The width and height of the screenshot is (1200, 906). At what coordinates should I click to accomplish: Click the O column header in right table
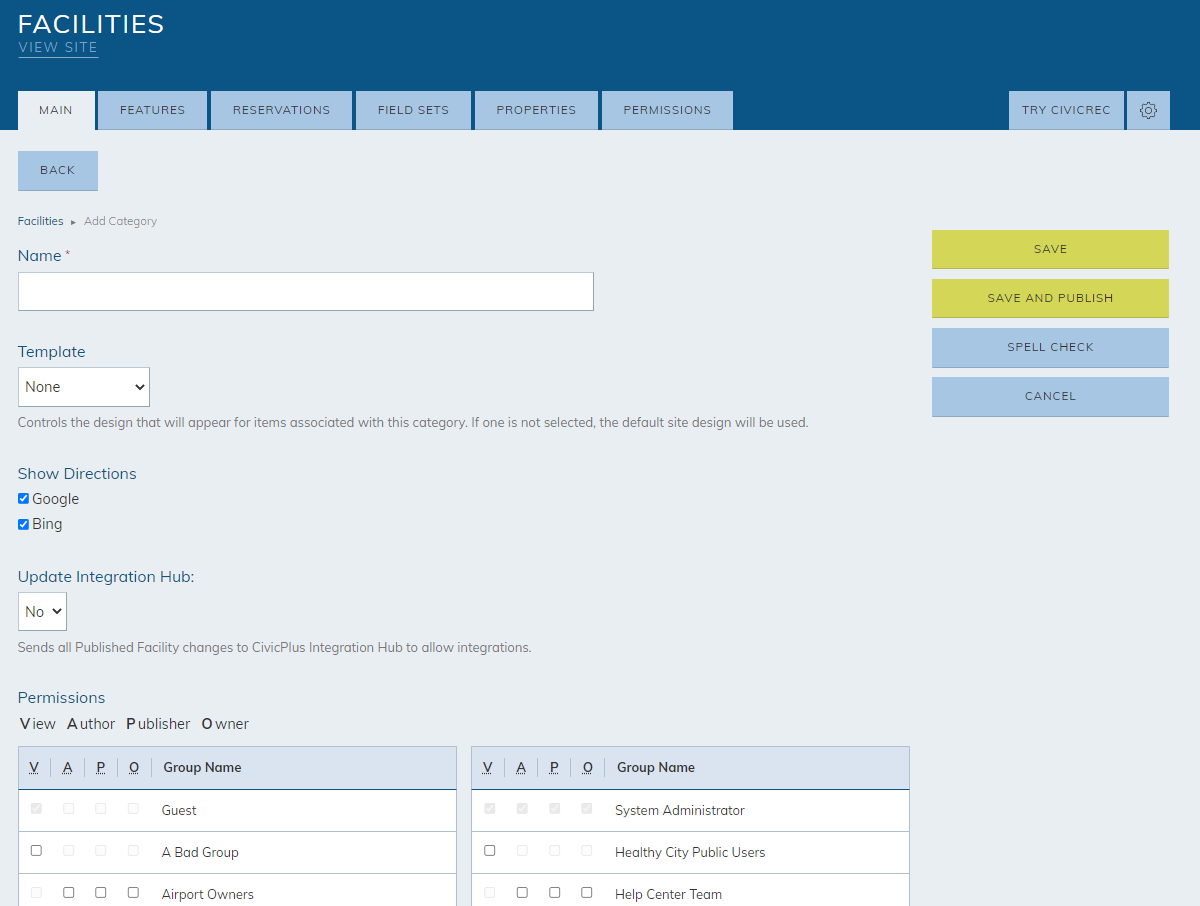(588, 768)
